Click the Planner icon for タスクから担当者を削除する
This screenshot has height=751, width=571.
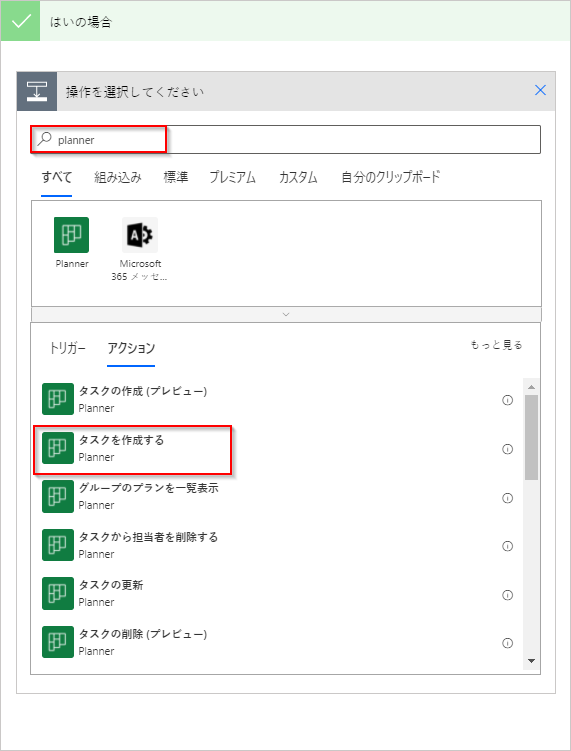(x=58, y=545)
